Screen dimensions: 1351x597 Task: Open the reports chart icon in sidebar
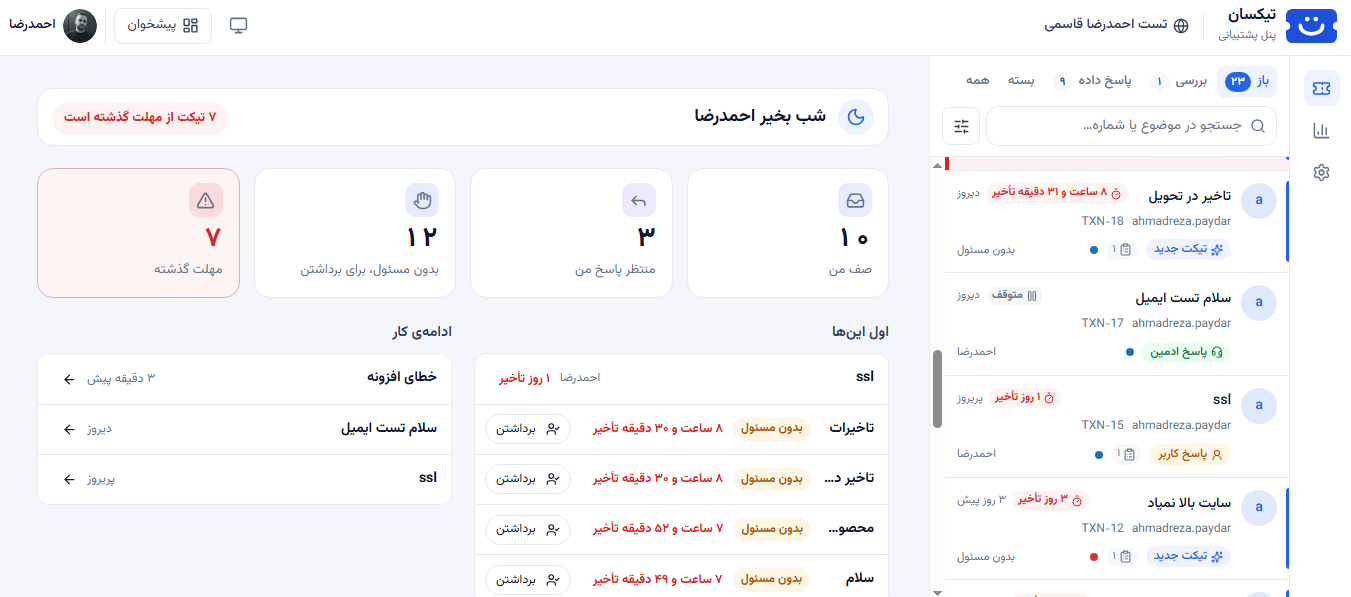(x=1321, y=131)
